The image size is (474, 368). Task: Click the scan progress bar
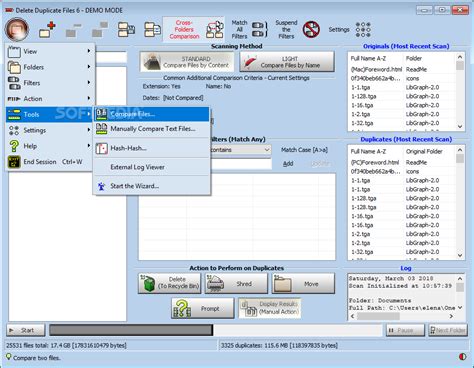pos(216,330)
